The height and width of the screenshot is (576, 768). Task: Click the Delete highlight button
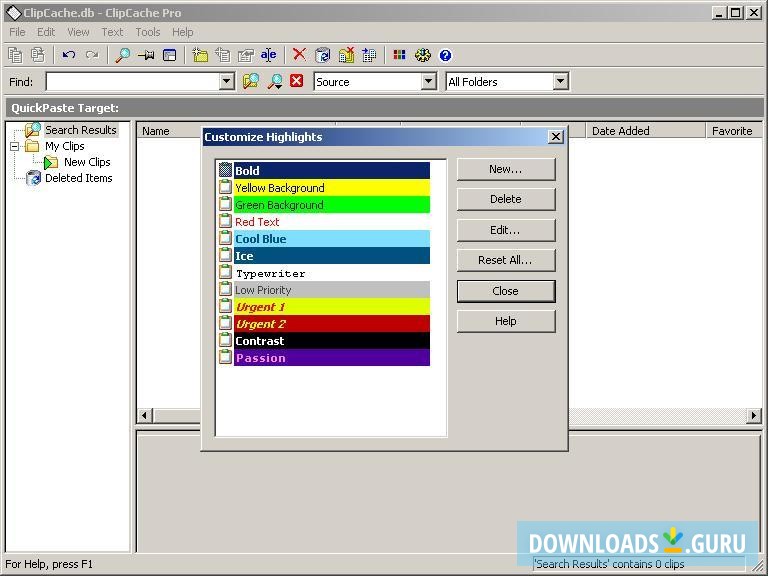[506, 199]
